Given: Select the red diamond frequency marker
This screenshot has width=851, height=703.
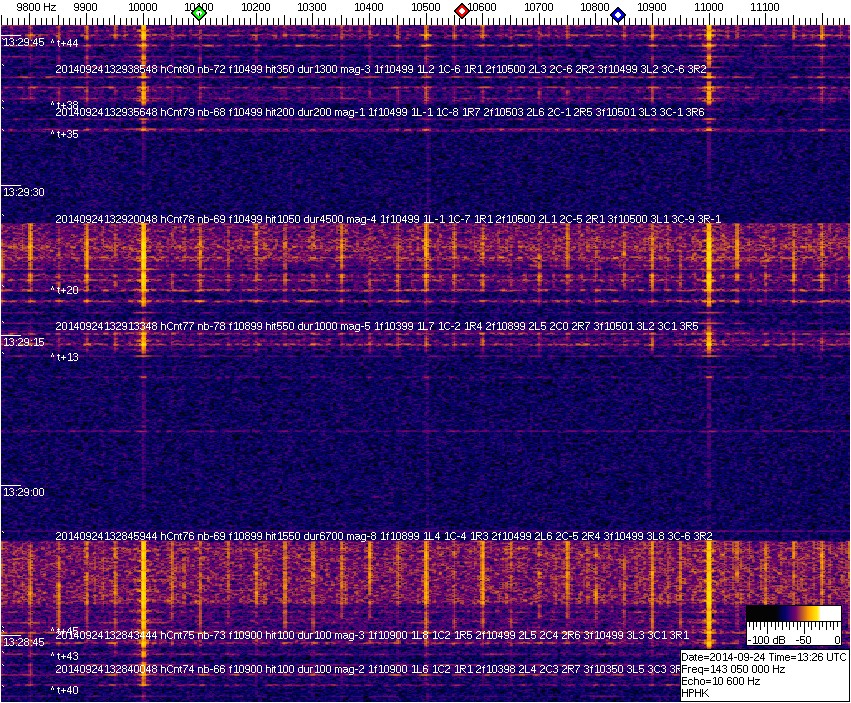Looking at the screenshot, I should 462,11.
